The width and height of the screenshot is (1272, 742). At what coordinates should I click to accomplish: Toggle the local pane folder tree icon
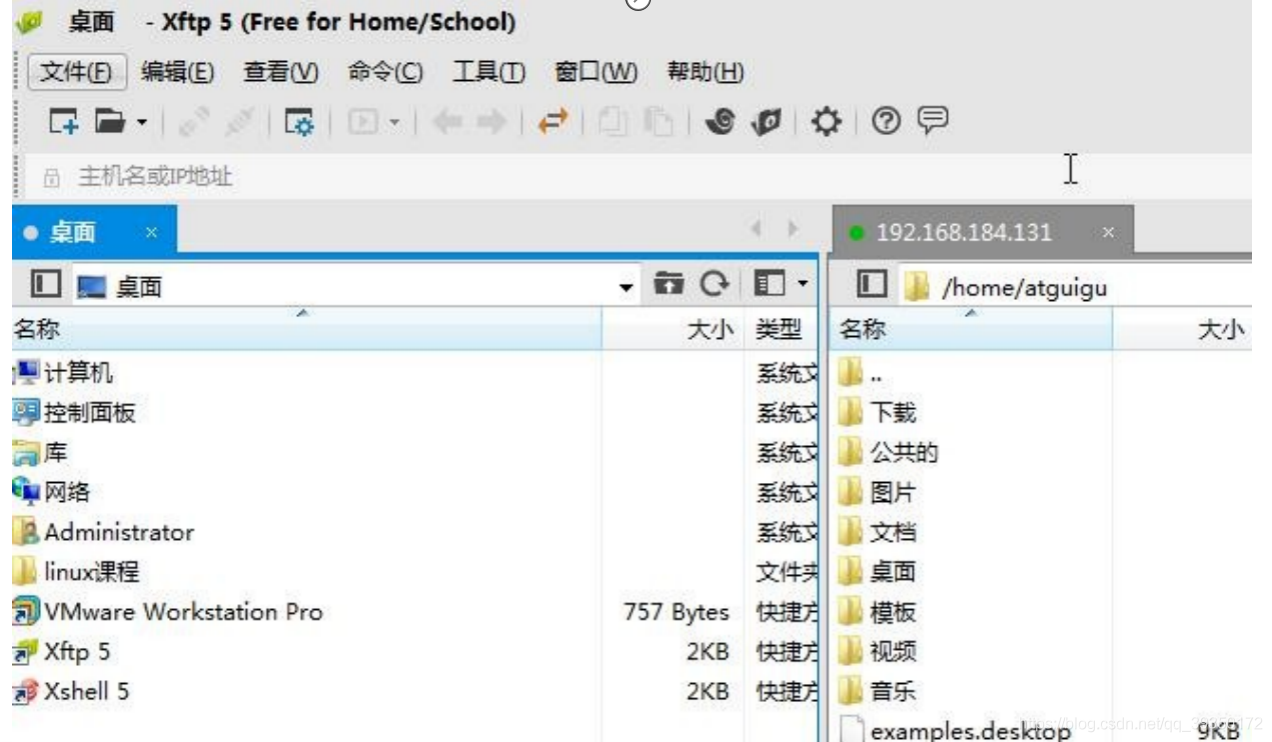[x=46, y=285]
